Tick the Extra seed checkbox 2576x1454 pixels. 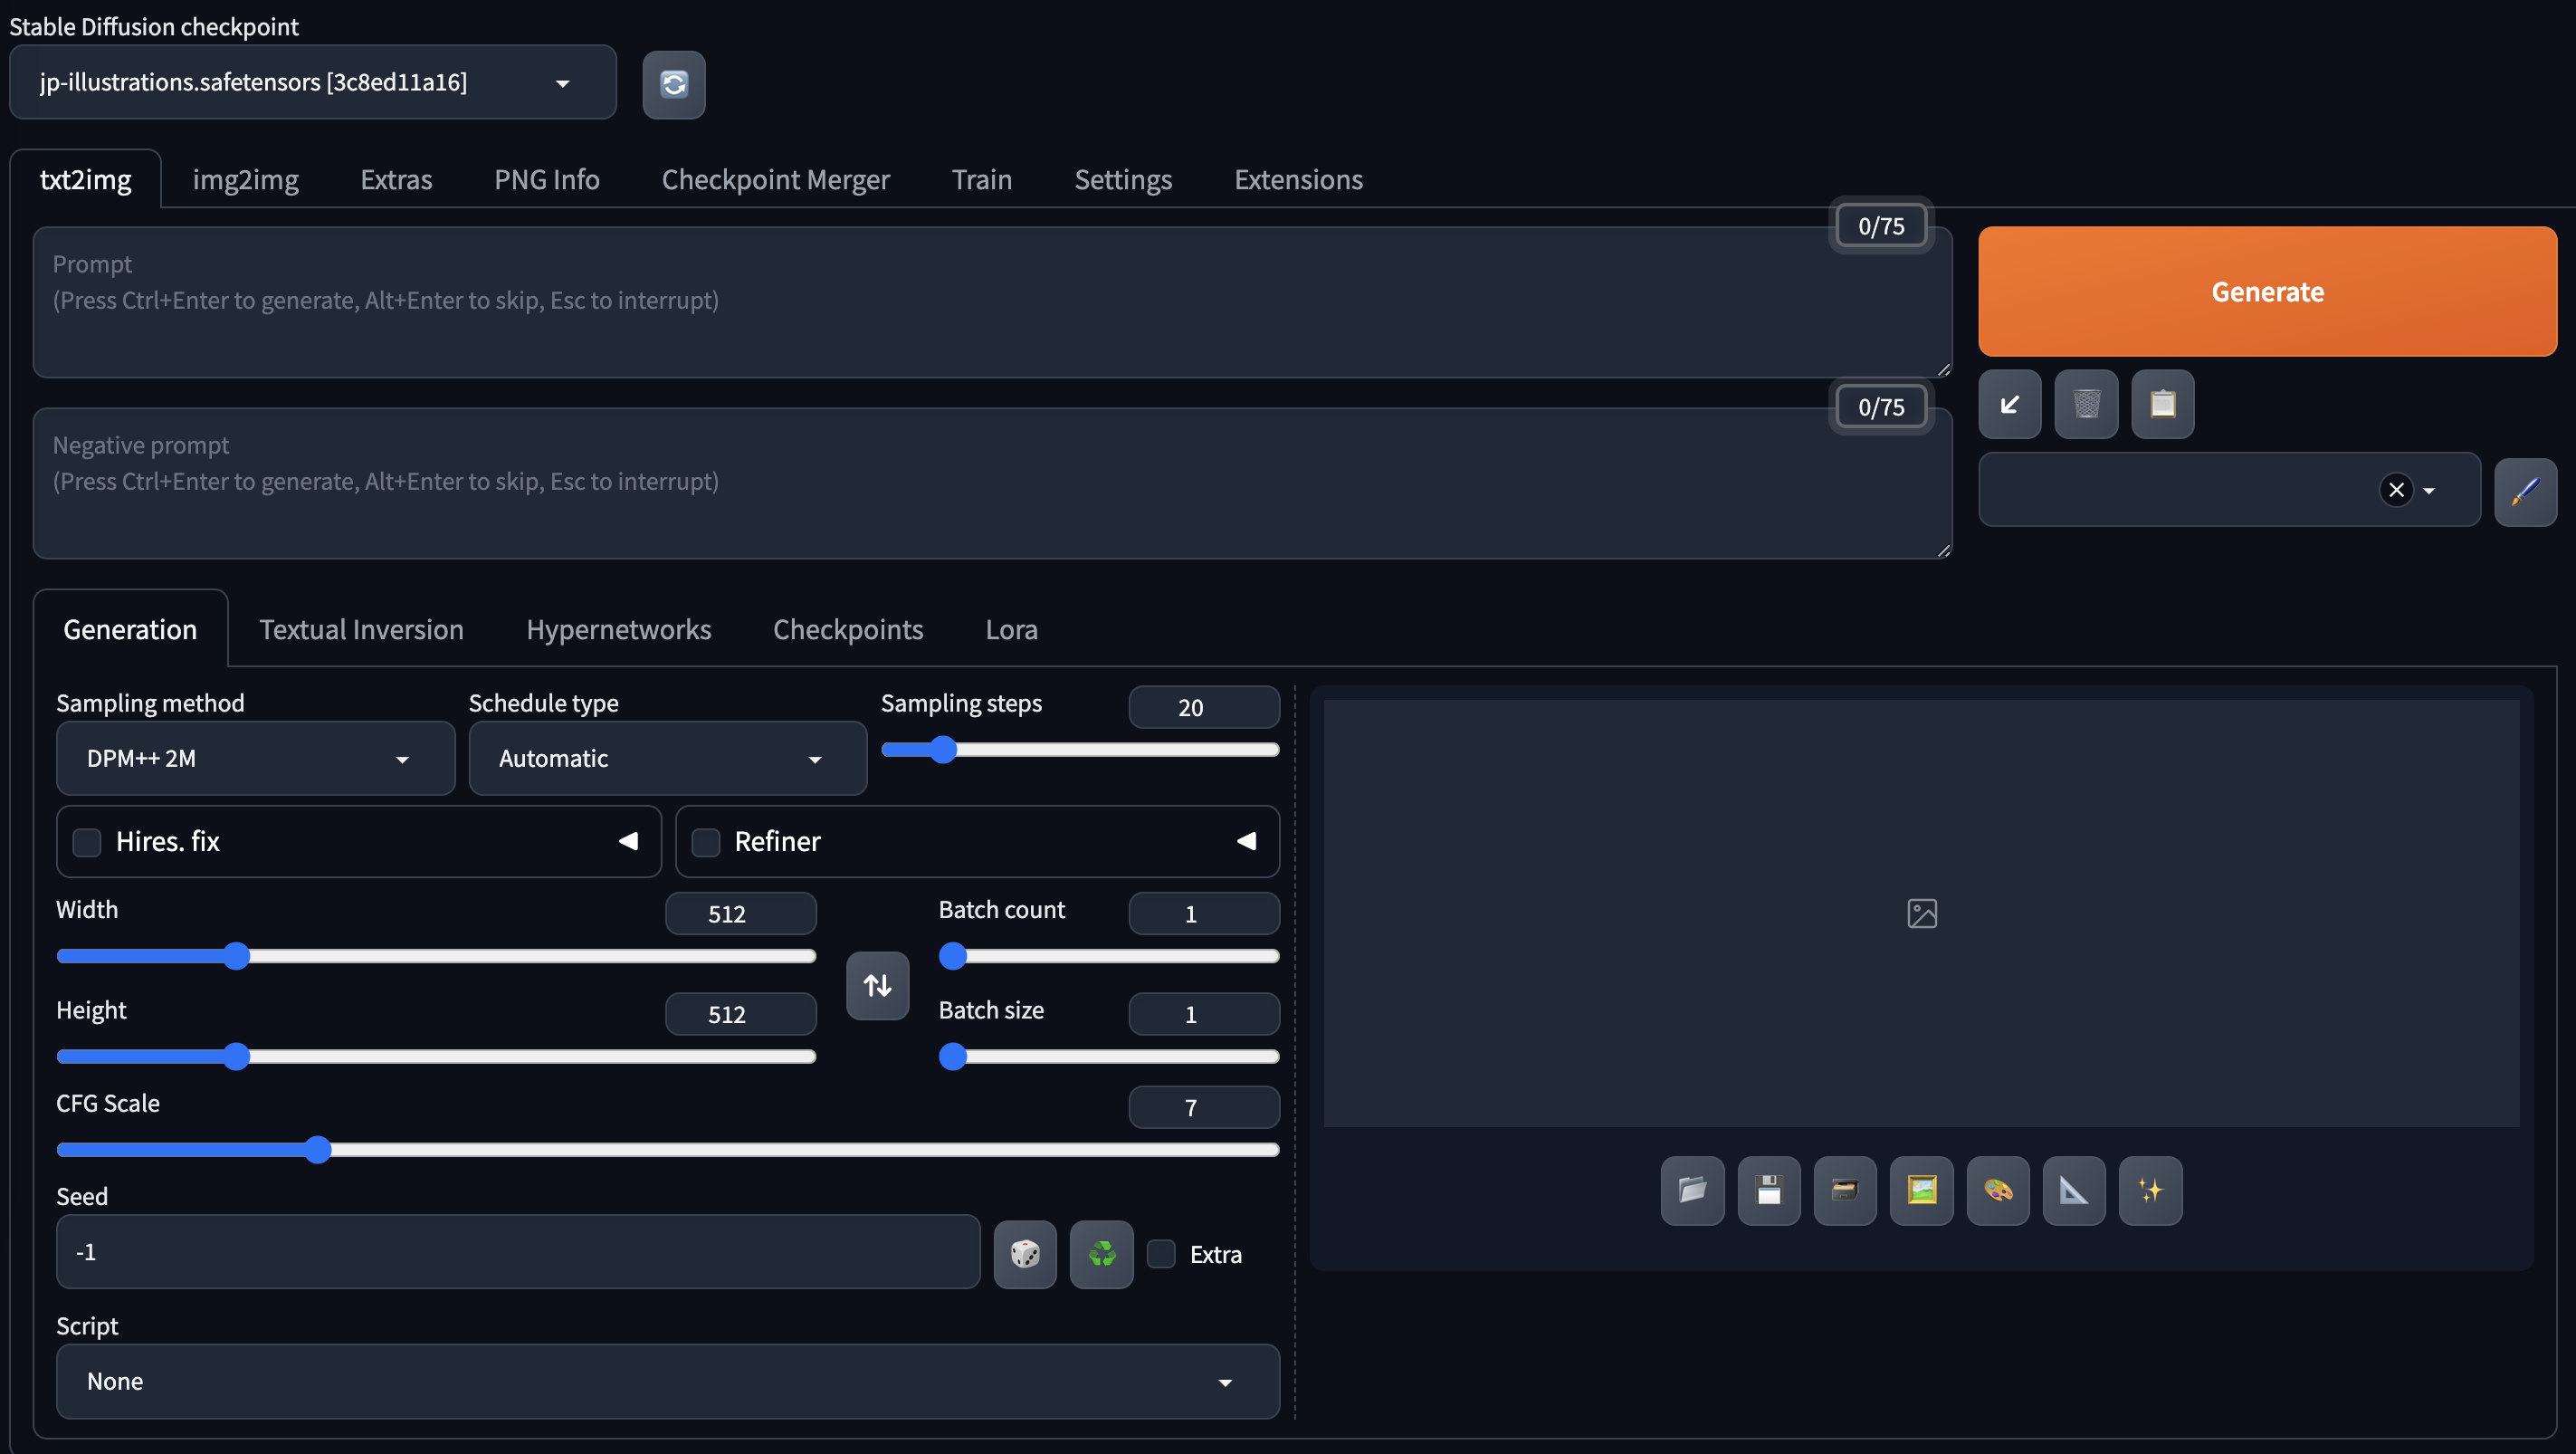pos(1161,1254)
